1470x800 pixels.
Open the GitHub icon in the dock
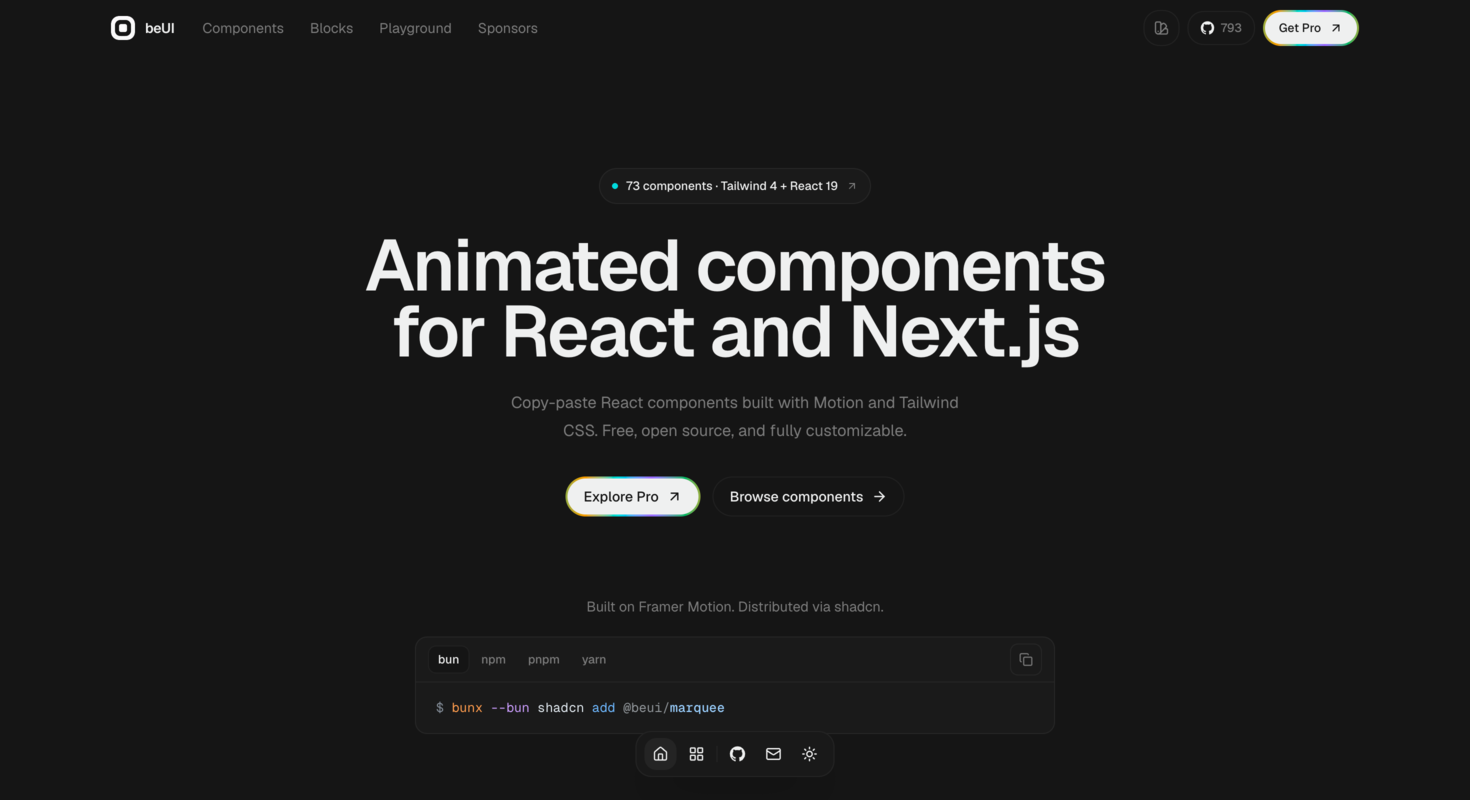coord(737,754)
